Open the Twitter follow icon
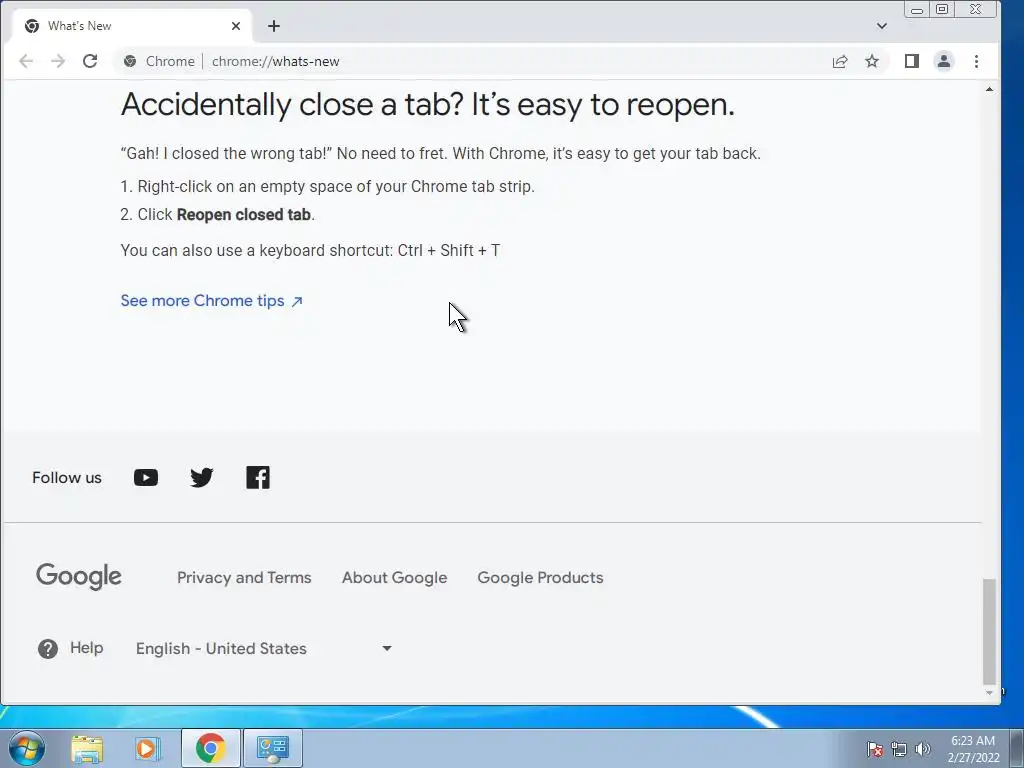 tap(202, 478)
